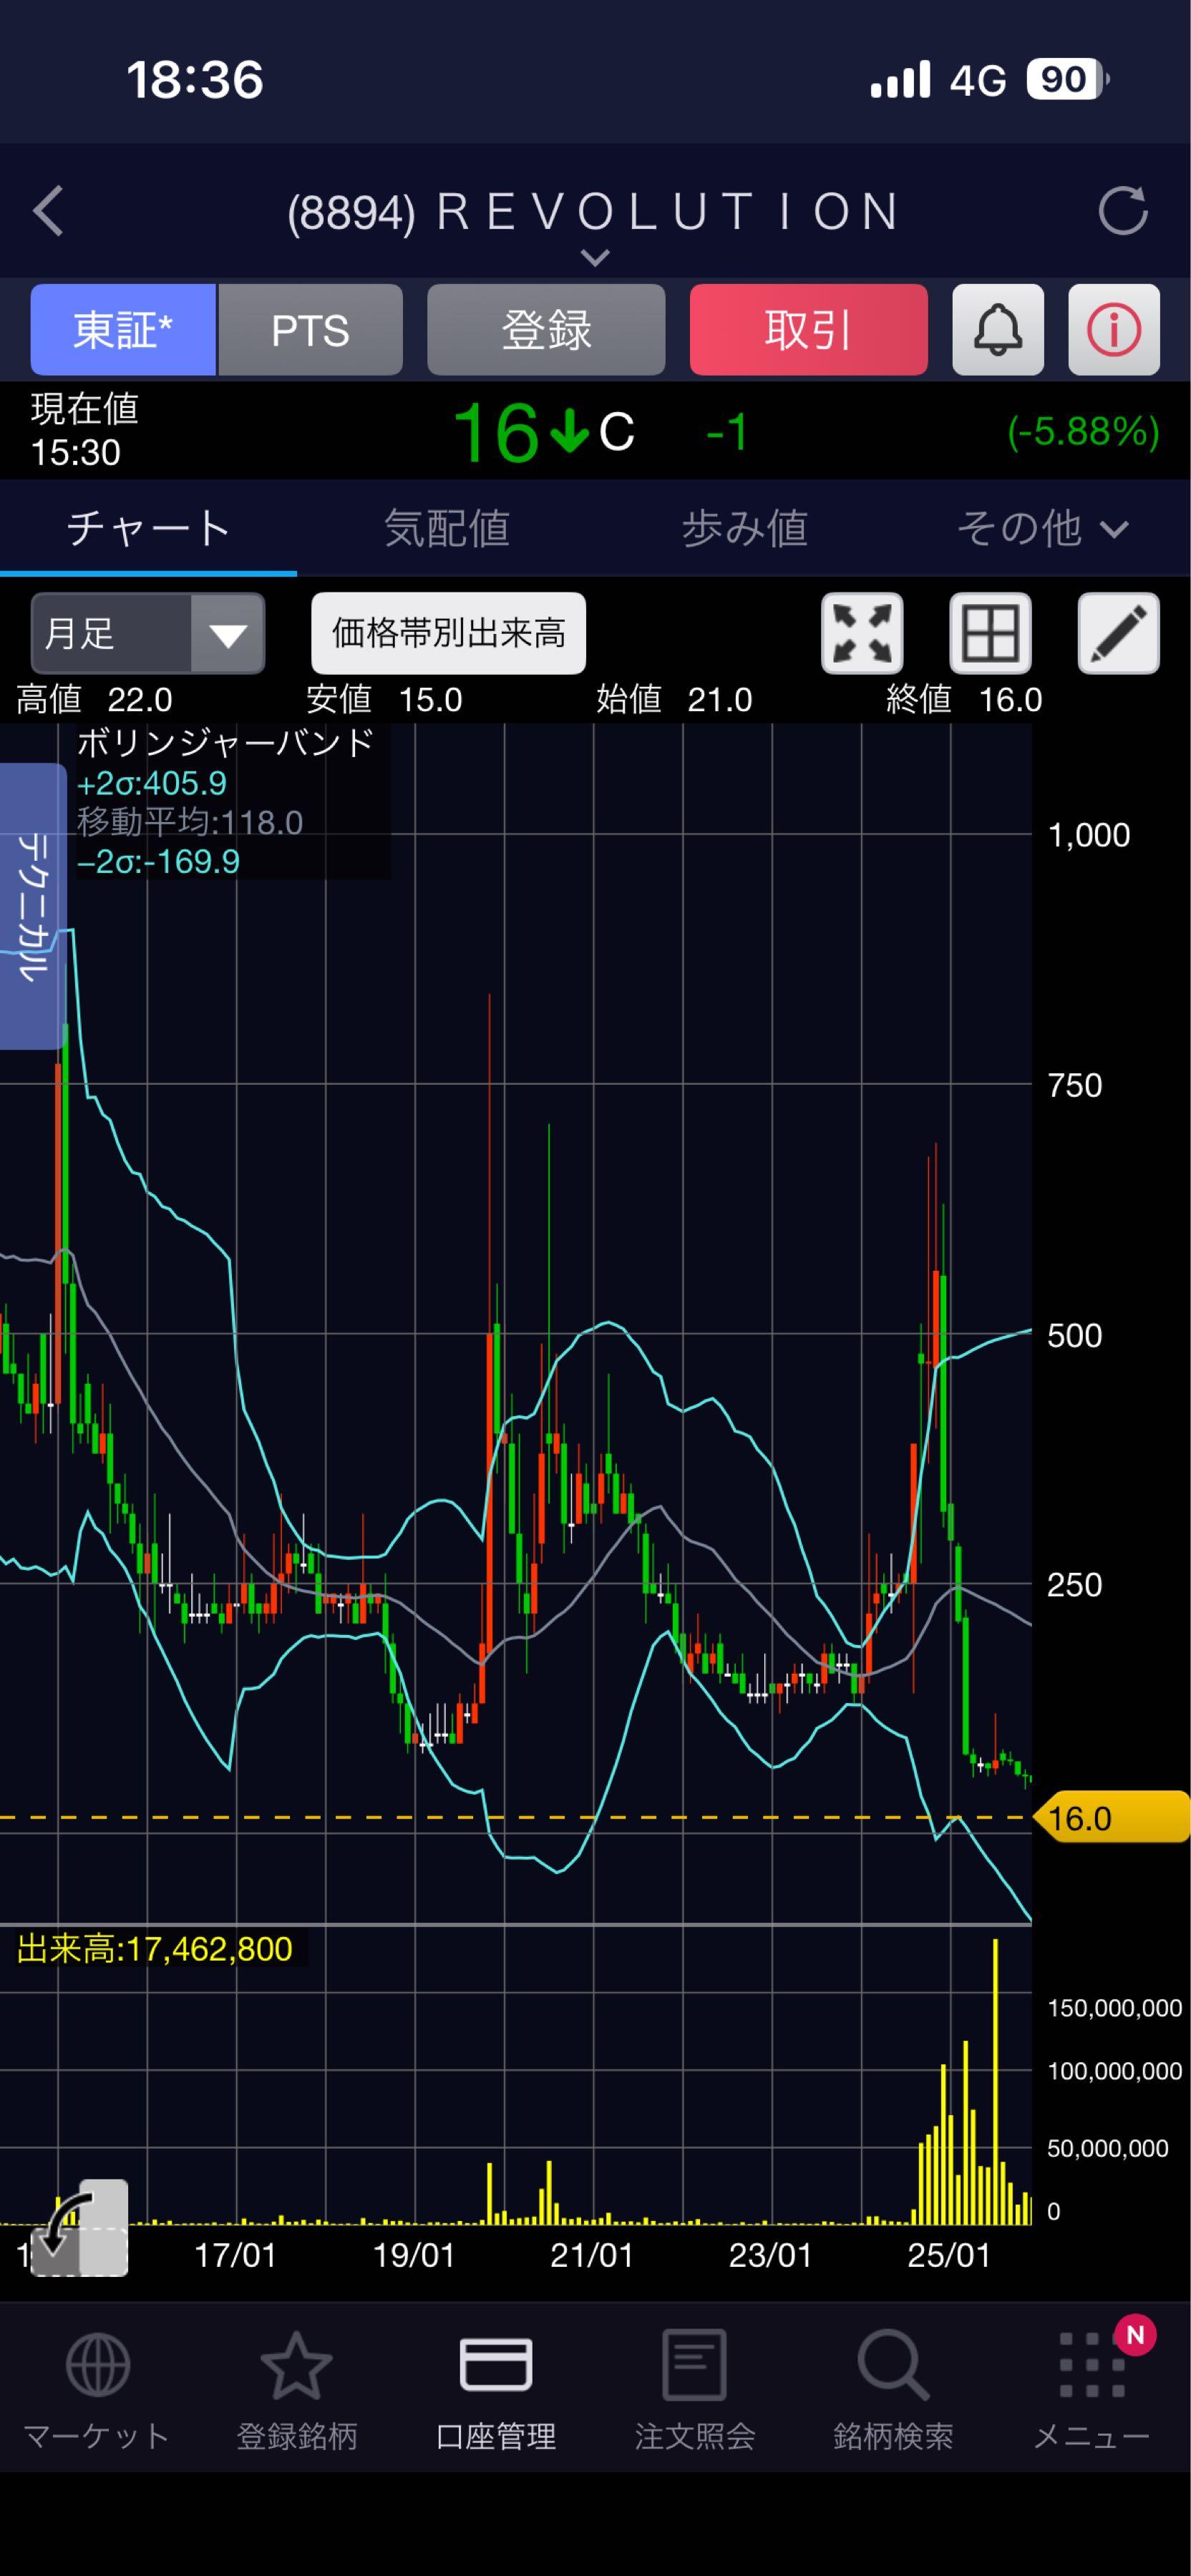This screenshot has width=1191, height=2576.
Task: Expand stock name chevron under REVOLUTION
Action: 595,258
